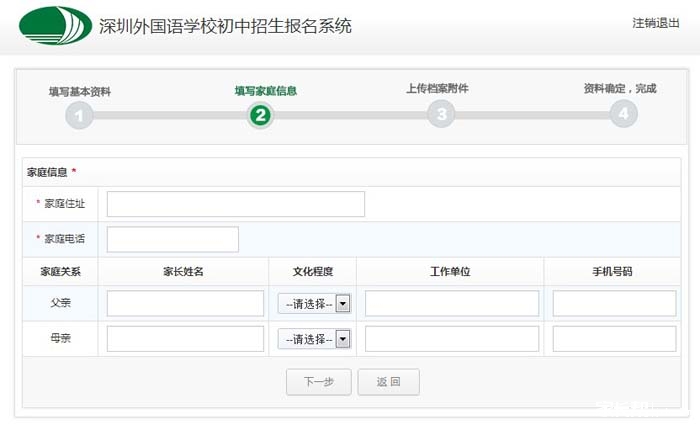Screen dimensions: 700x425
Task: Select the 上传档案附件 step label
Action: (x=437, y=89)
